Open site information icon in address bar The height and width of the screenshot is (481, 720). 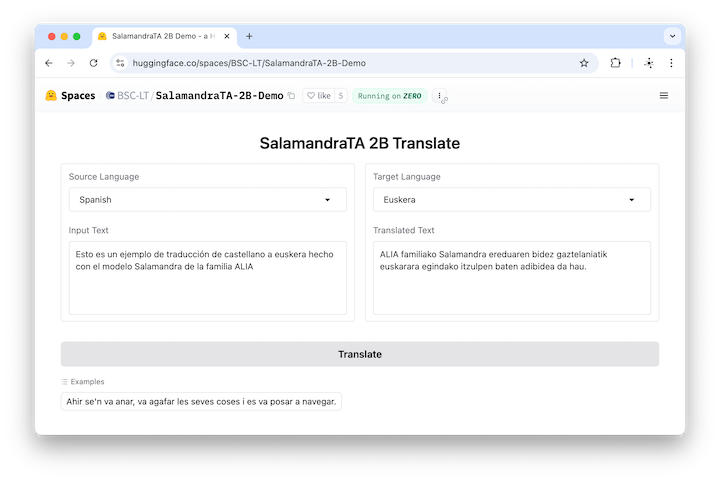coord(120,63)
